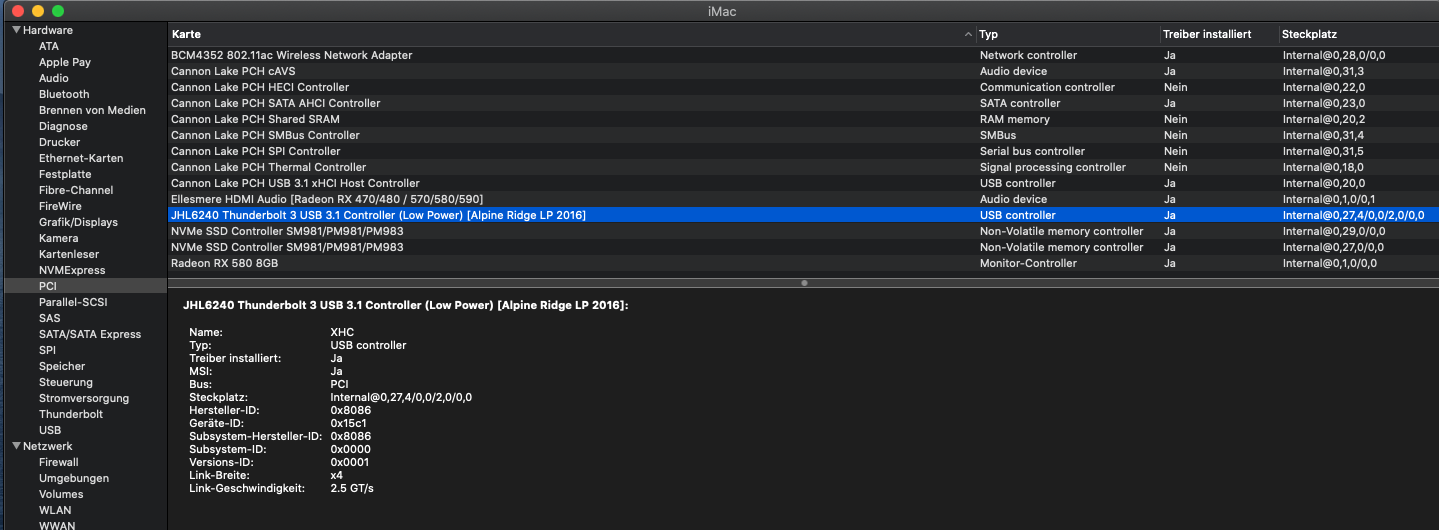
Task: Sort by Treiber installiert column header
Action: pos(1206,35)
